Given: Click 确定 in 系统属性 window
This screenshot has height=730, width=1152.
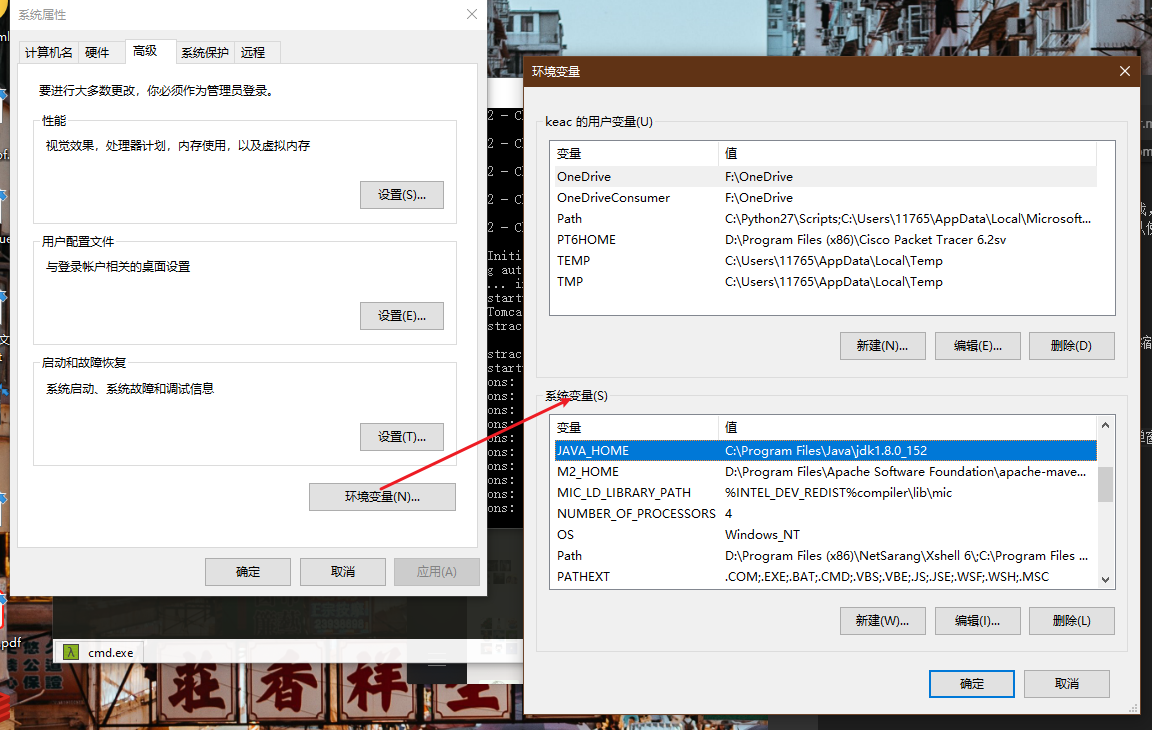Looking at the screenshot, I should tap(248, 571).
